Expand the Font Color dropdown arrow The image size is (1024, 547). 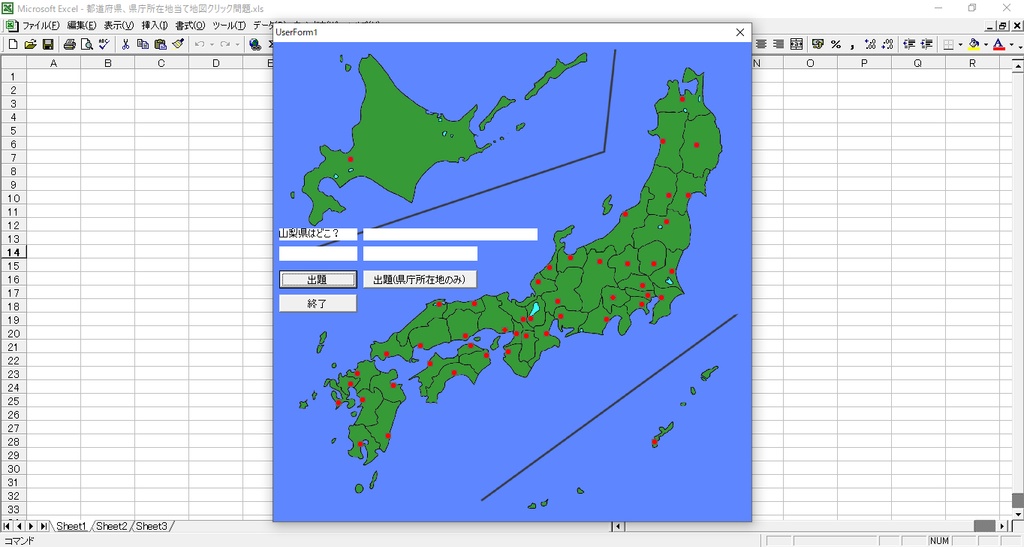[1011, 44]
